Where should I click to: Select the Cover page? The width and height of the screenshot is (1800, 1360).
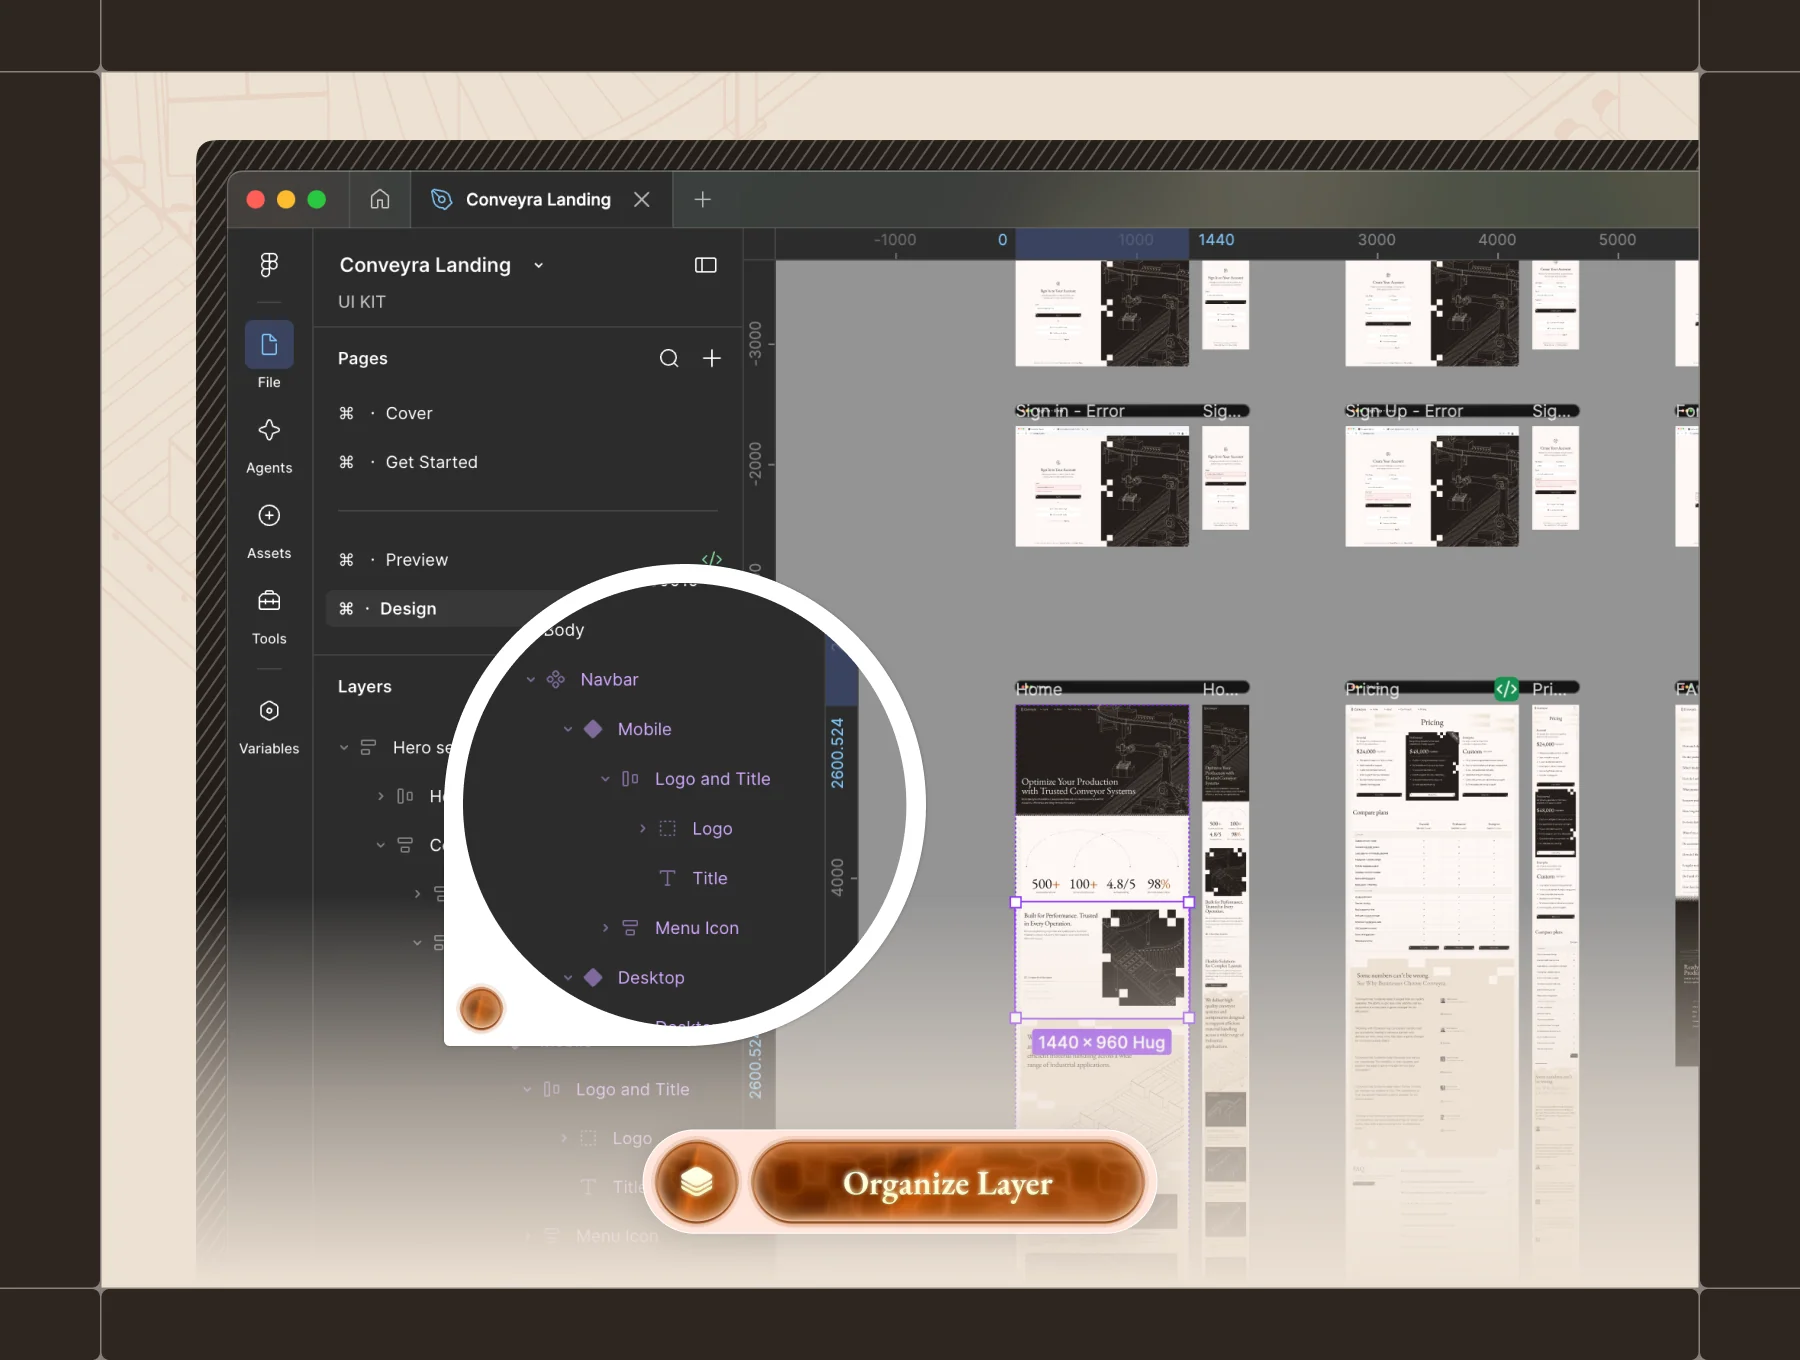pos(409,413)
